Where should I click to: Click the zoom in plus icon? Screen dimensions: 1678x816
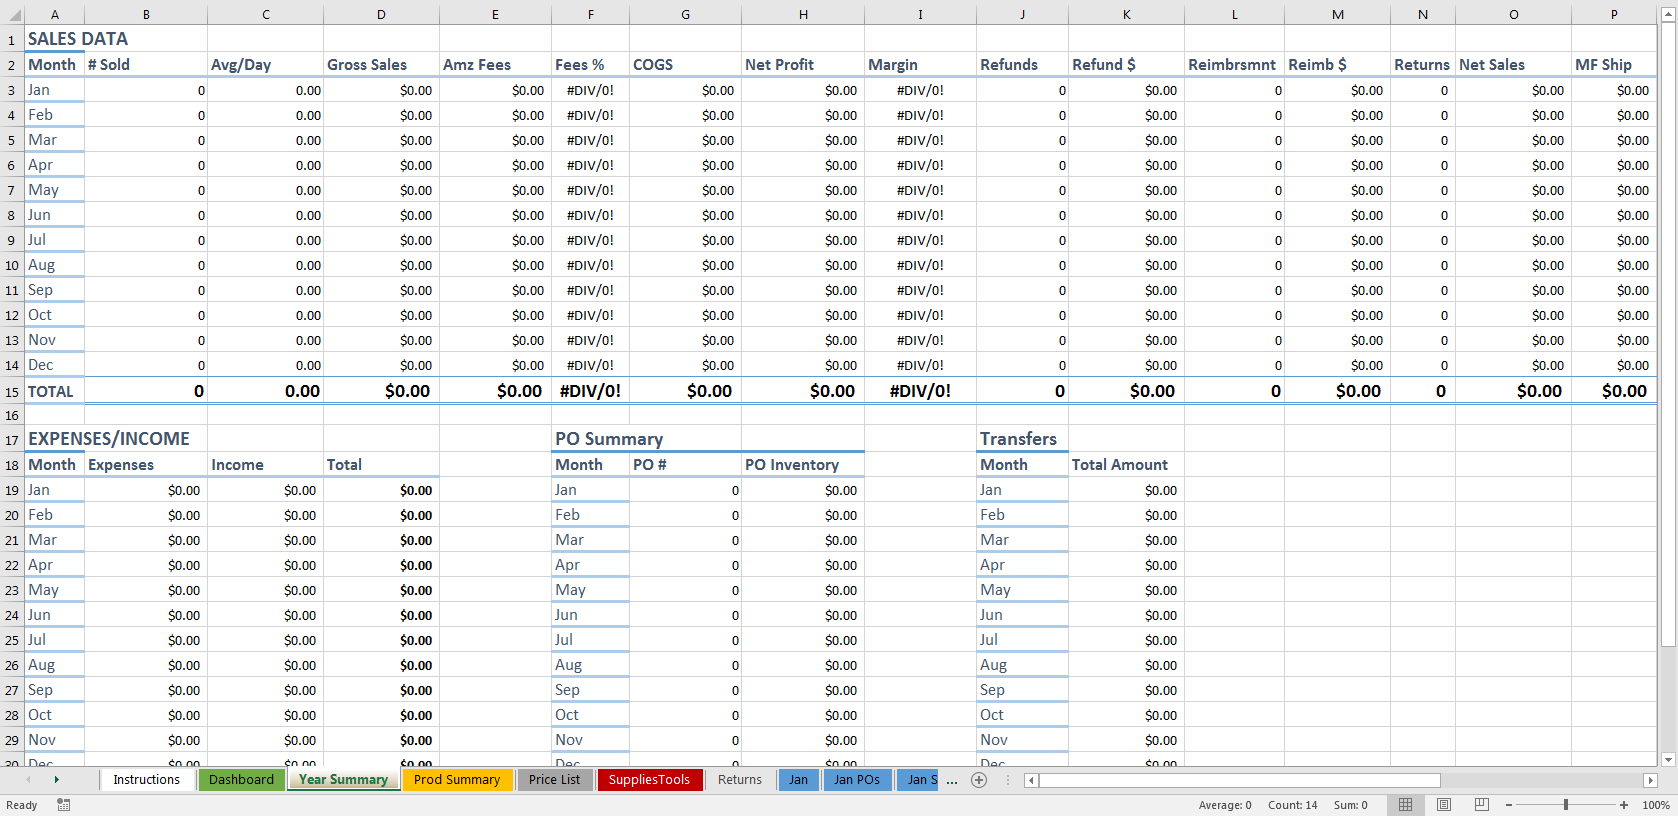[1624, 805]
